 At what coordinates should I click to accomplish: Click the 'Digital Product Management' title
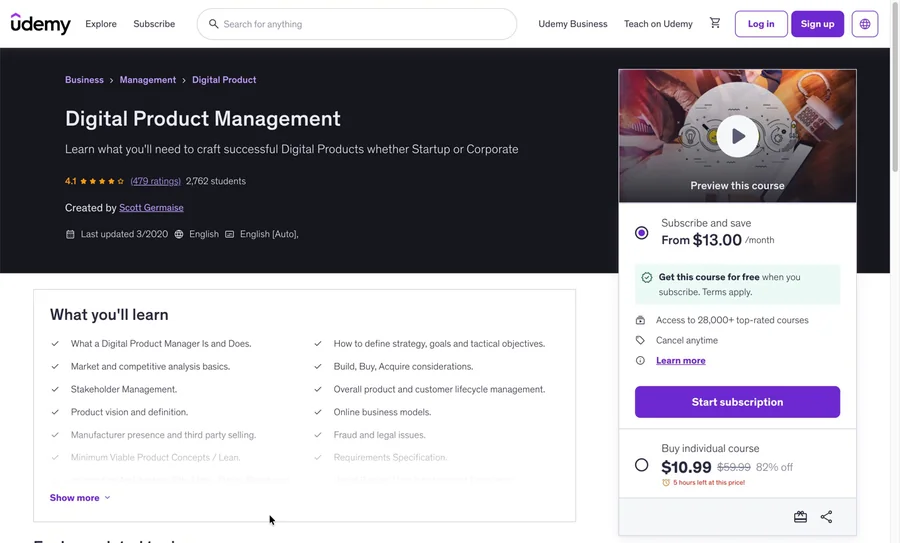[x=203, y=118]
